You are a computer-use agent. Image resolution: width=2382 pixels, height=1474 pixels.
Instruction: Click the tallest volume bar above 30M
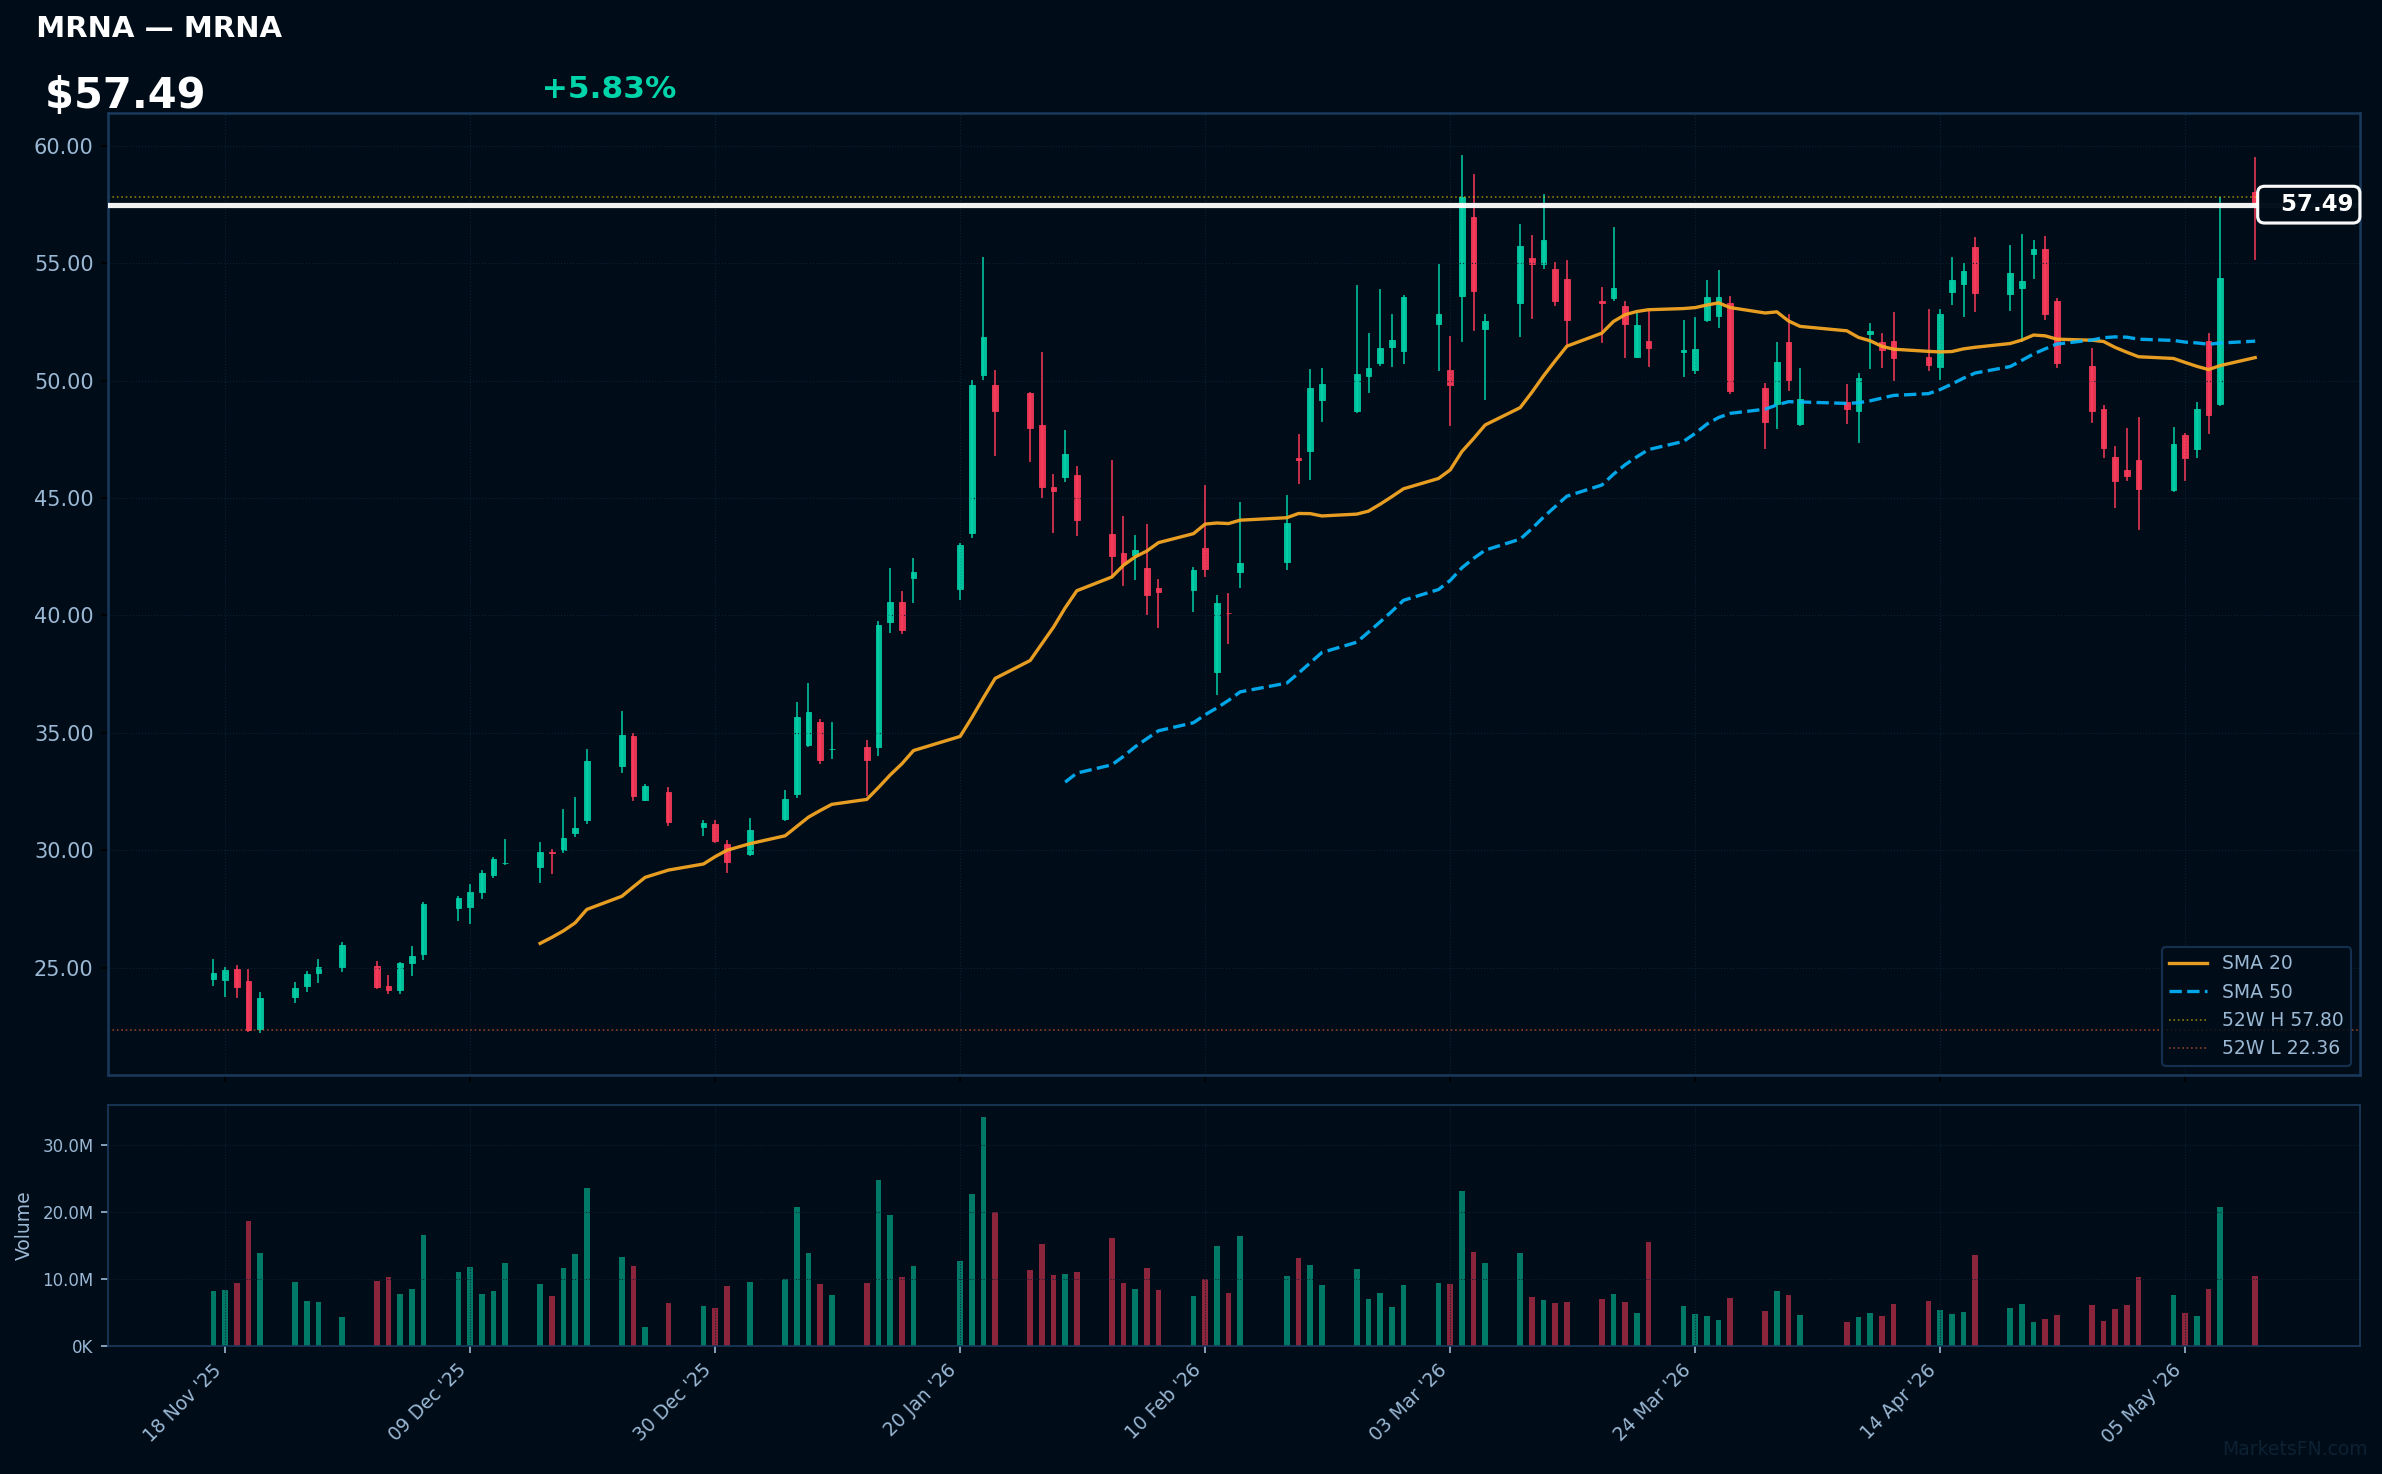point(983,1231)
